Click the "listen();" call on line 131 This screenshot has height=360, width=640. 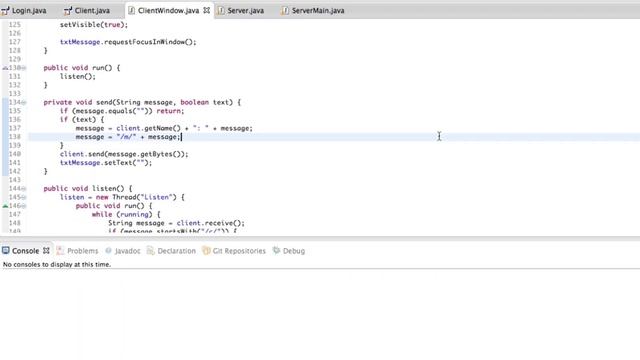pyautogui.click(x=78, y=76)
